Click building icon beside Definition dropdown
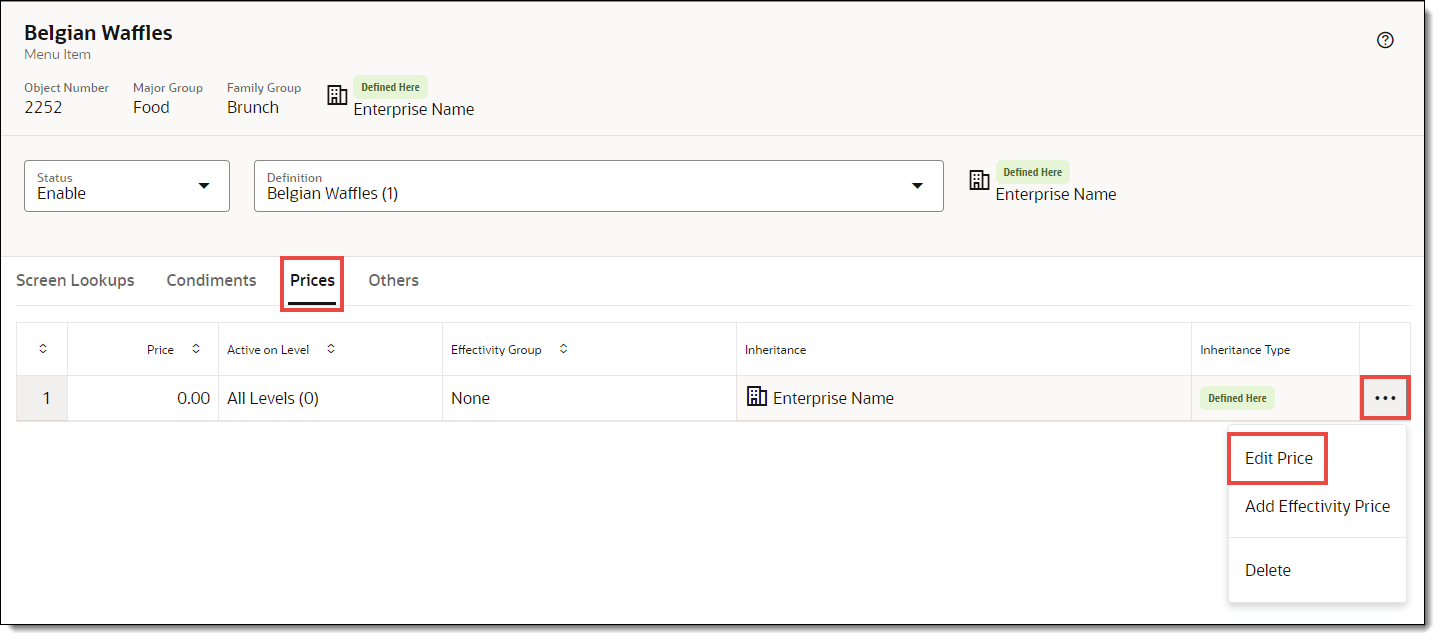The width and height of the screenshot is (1440, 640). pyautogui.click(x=980, y=180)
